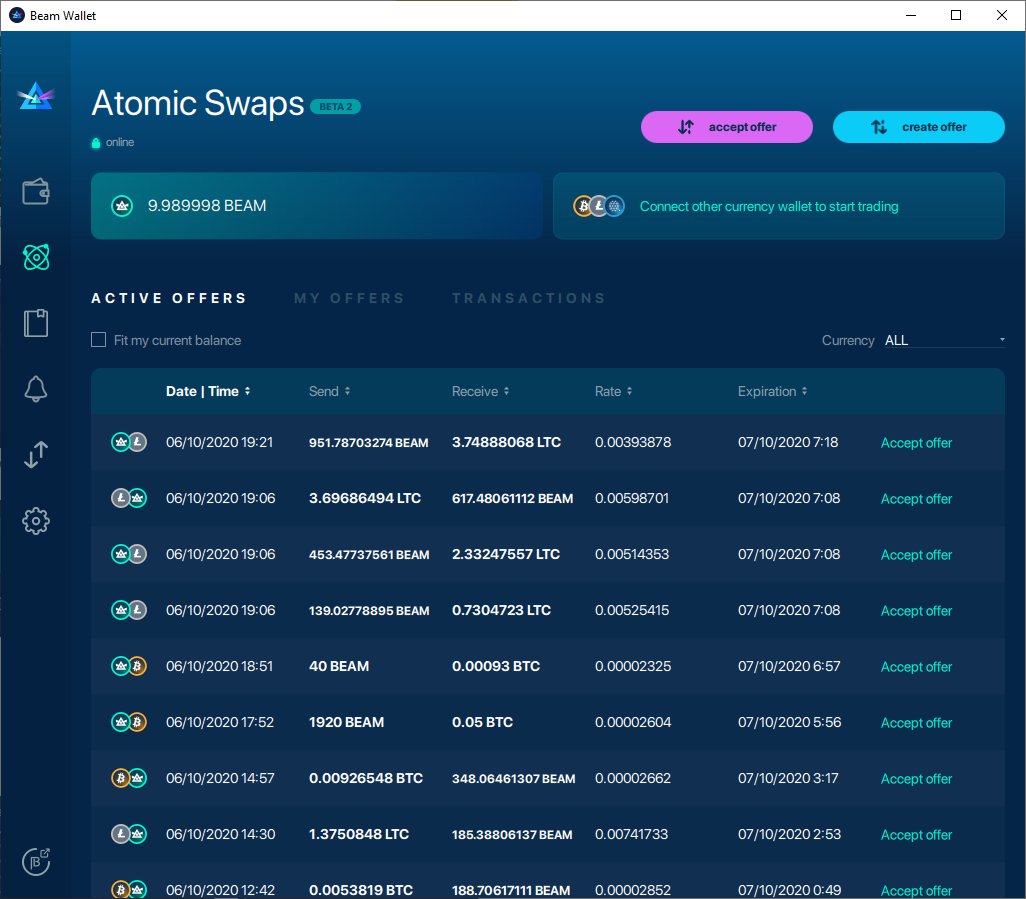
Task: Connect other currency wallet to start trading
Action: [769, 207]
